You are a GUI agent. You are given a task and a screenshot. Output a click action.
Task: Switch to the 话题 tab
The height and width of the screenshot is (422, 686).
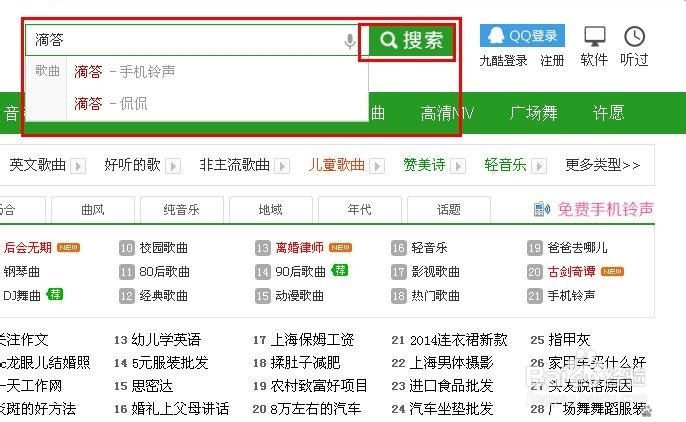[x=448, y=210]
